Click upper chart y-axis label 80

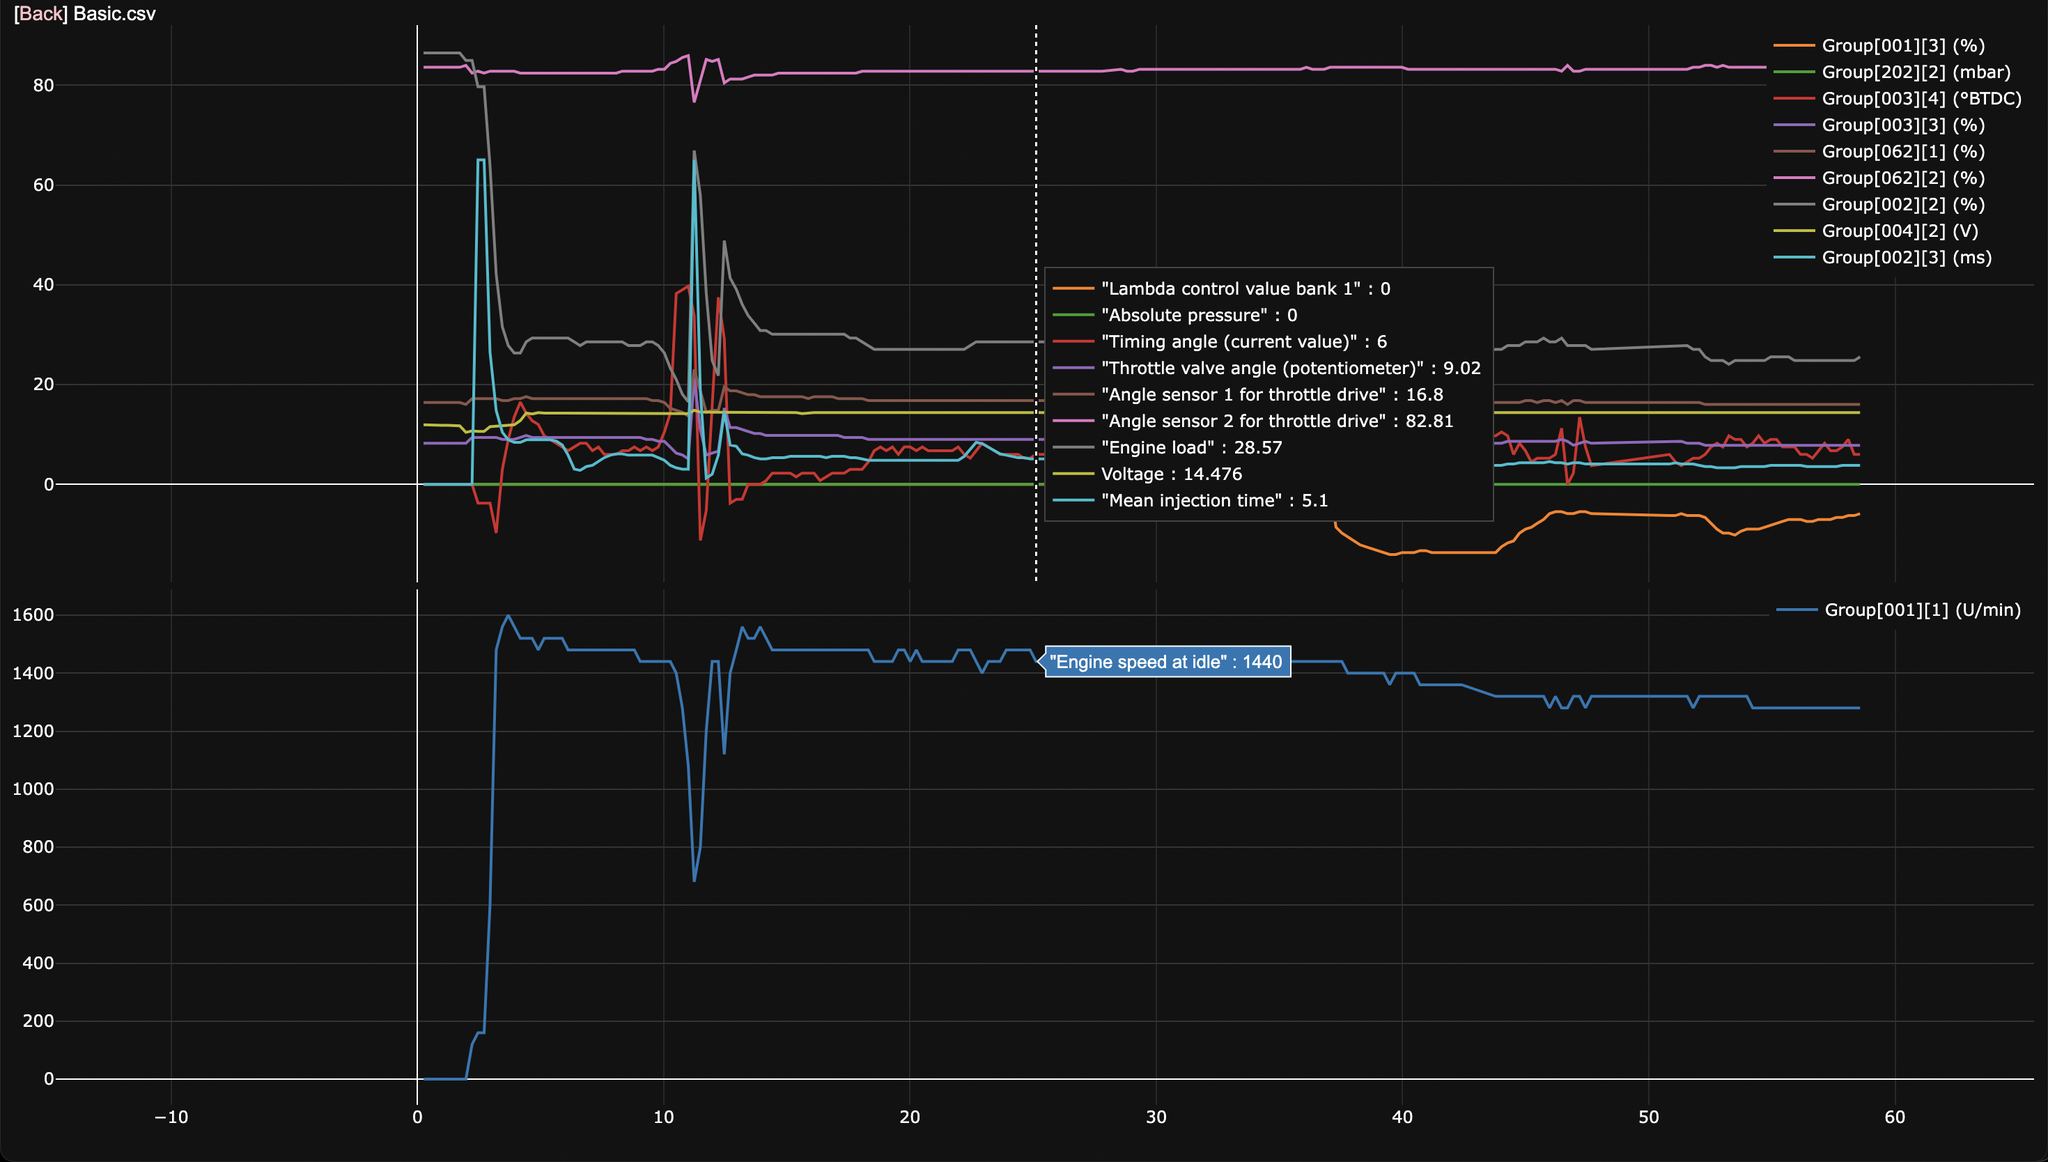tap(42, 85)
